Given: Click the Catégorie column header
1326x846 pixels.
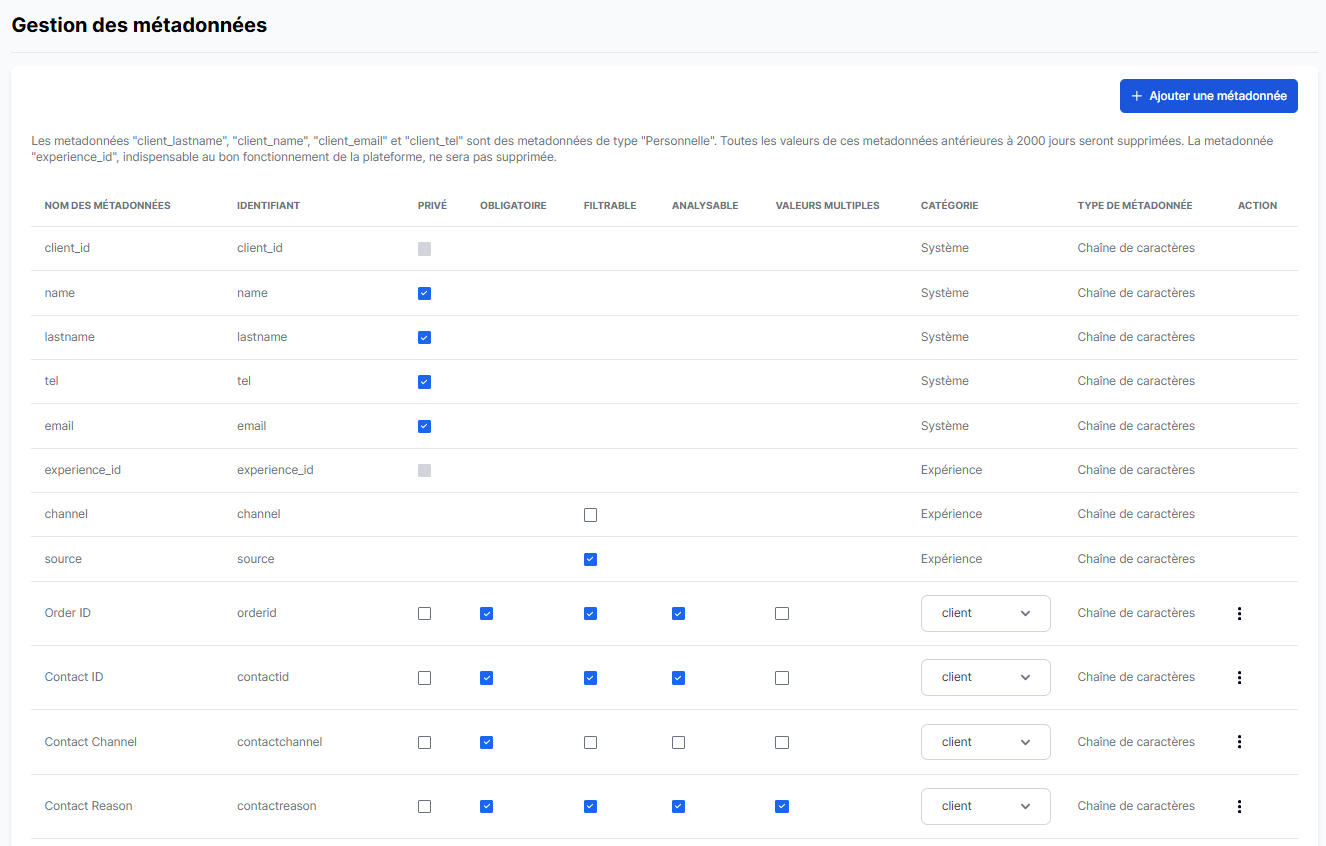Looking at the screenshot, I should click(949, 205).
